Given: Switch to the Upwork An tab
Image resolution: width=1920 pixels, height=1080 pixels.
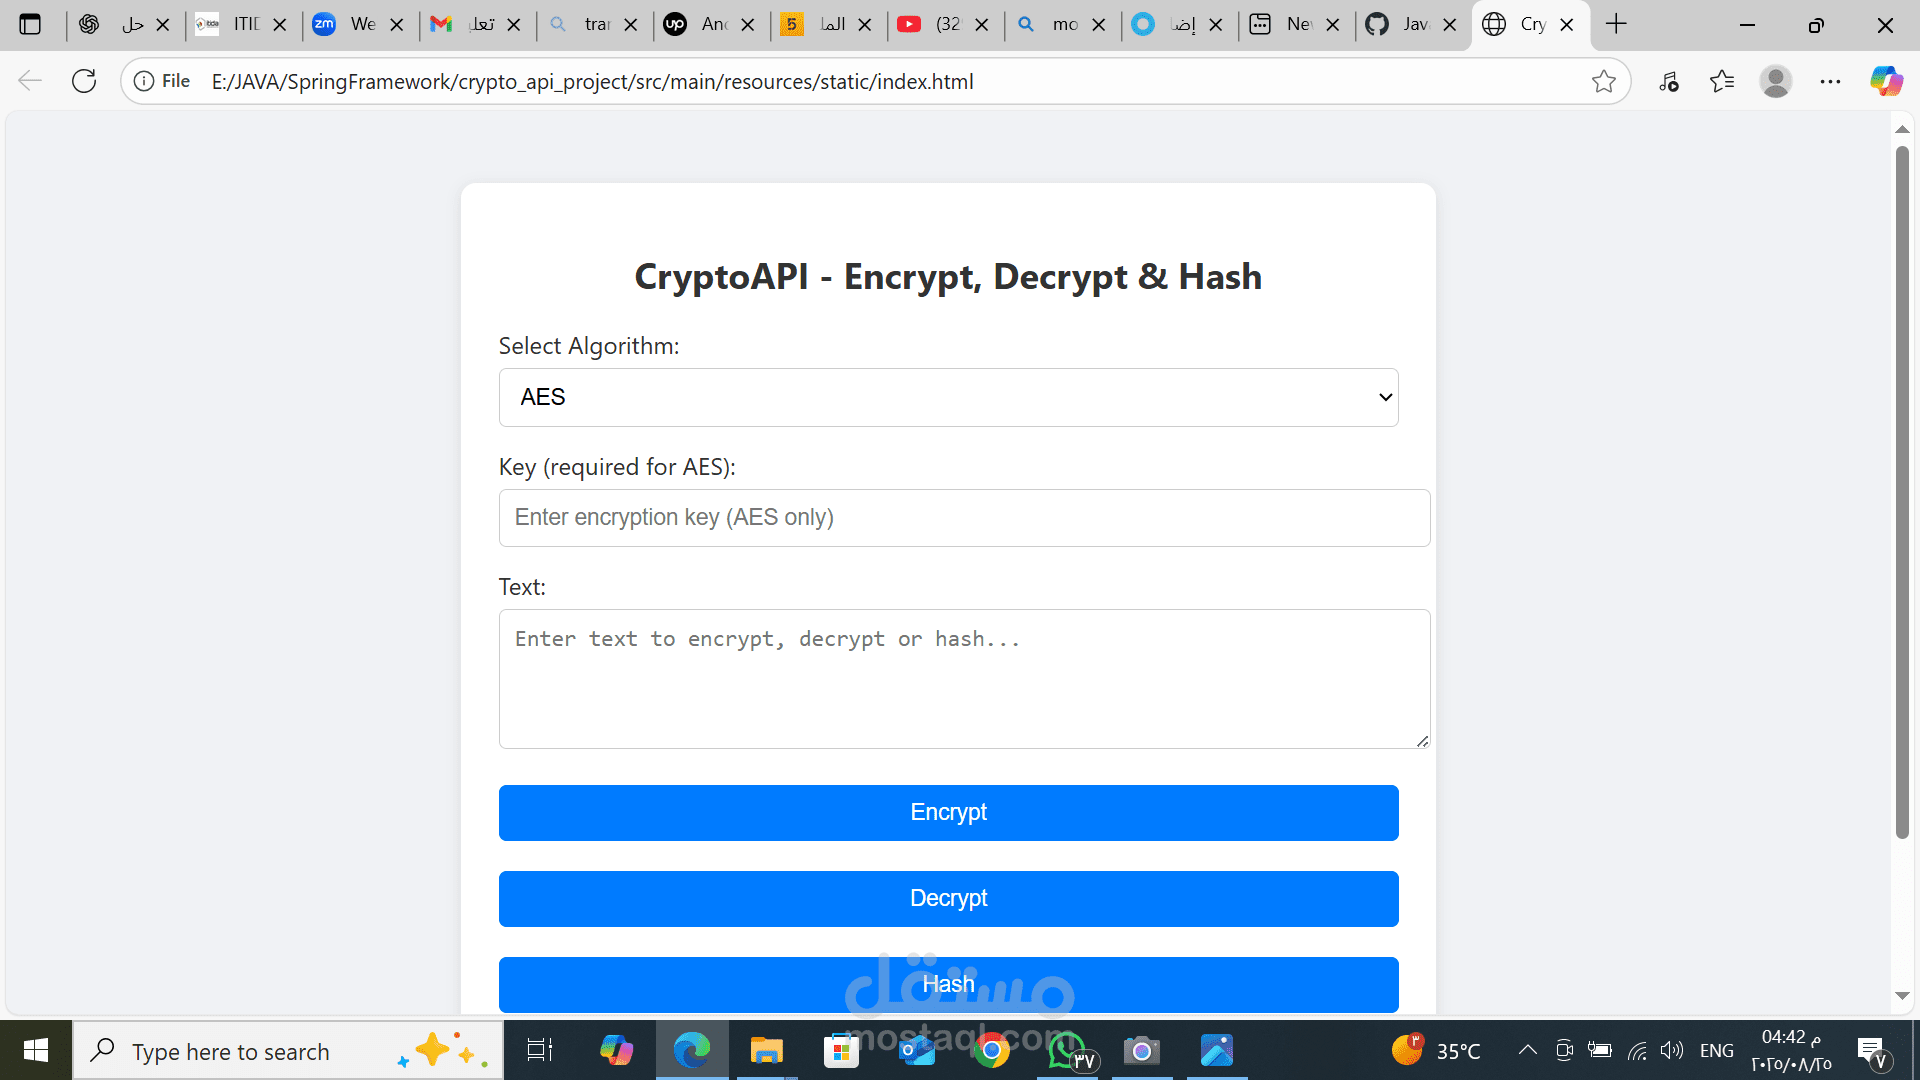Looking at the screenshot, I should coord(710,24).
